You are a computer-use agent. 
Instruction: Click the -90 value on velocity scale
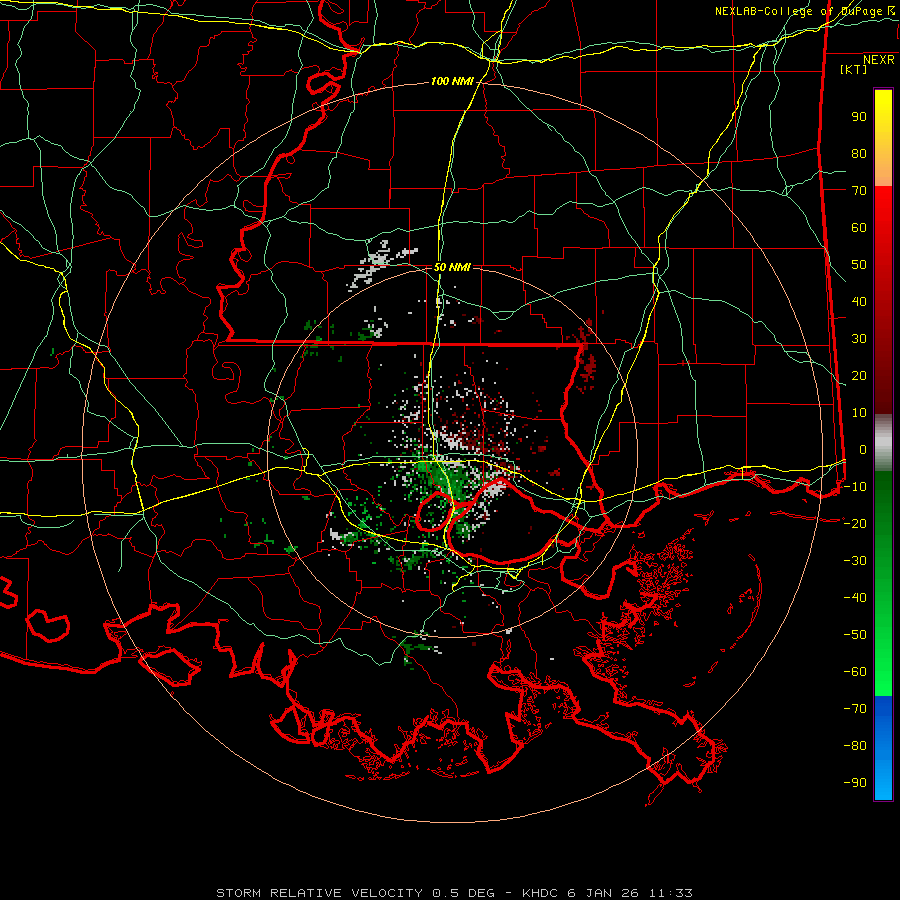coord(855,783)
